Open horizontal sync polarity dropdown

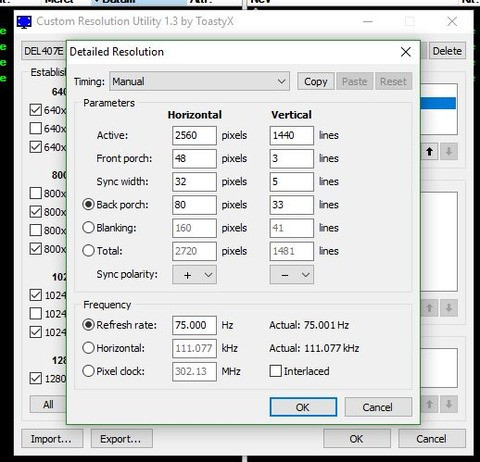194,275
